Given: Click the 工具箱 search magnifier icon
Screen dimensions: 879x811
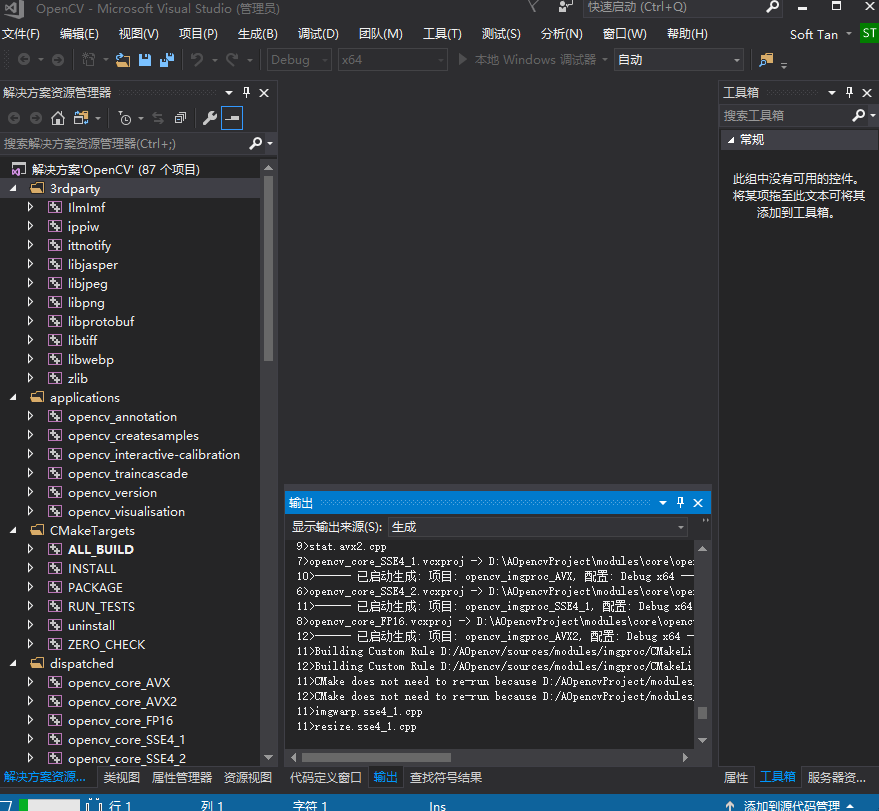Looking at the screenshot, I should point(859,115).
